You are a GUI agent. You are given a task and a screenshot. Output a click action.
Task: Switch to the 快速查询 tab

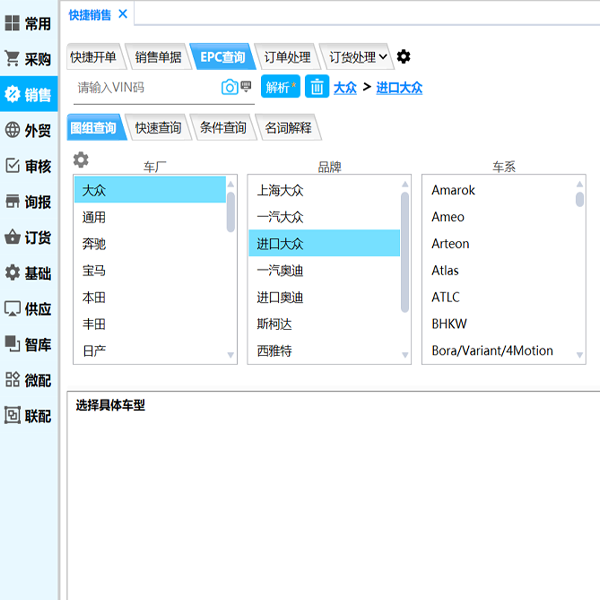[158, 128]
